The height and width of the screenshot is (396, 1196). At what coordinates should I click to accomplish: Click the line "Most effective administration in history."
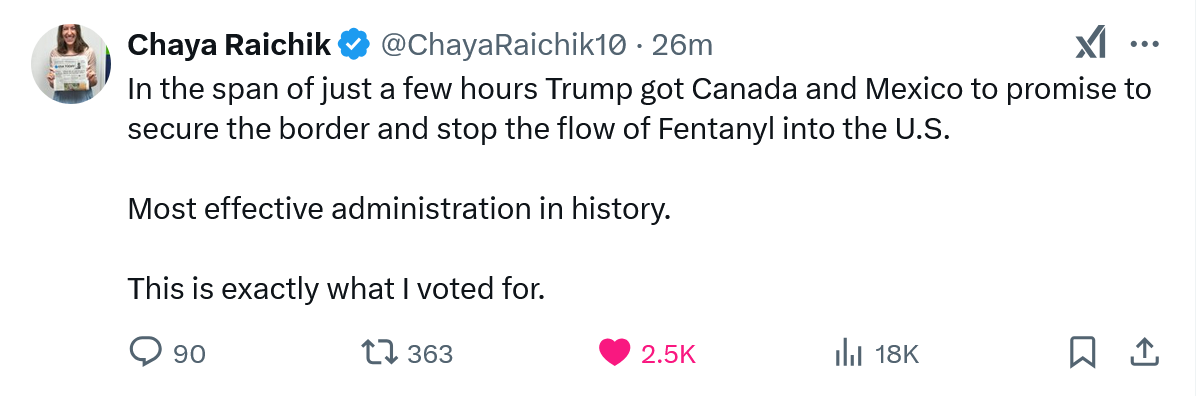tap(399, 208)
